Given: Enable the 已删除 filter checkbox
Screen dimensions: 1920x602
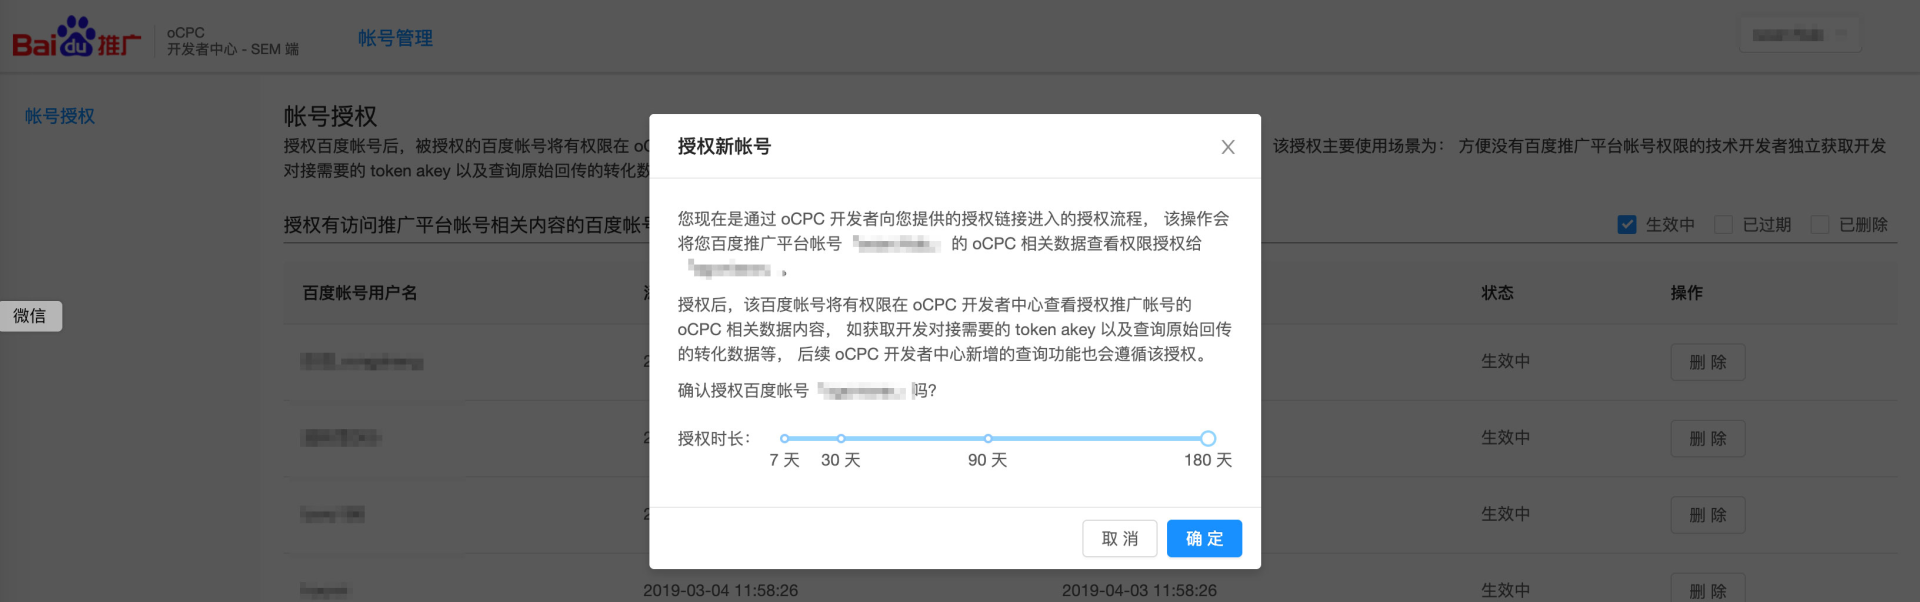Looking at the screenshot, I should tap(1820, 224).
